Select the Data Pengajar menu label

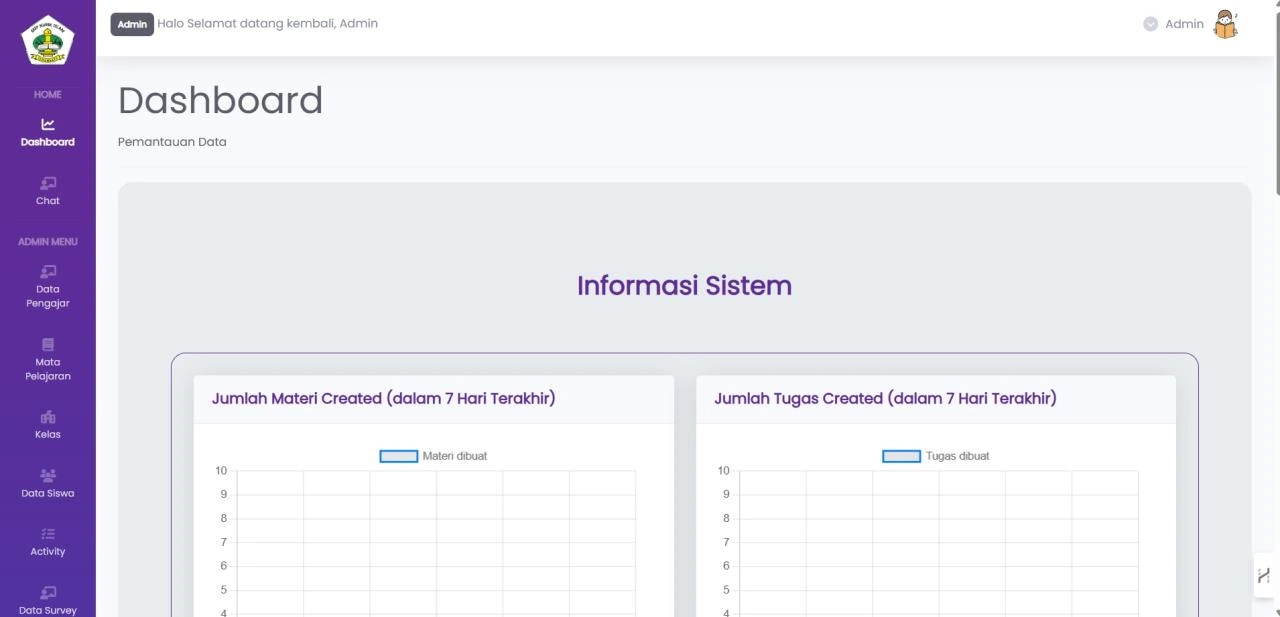pyautogui.click(x=48, y=296)
